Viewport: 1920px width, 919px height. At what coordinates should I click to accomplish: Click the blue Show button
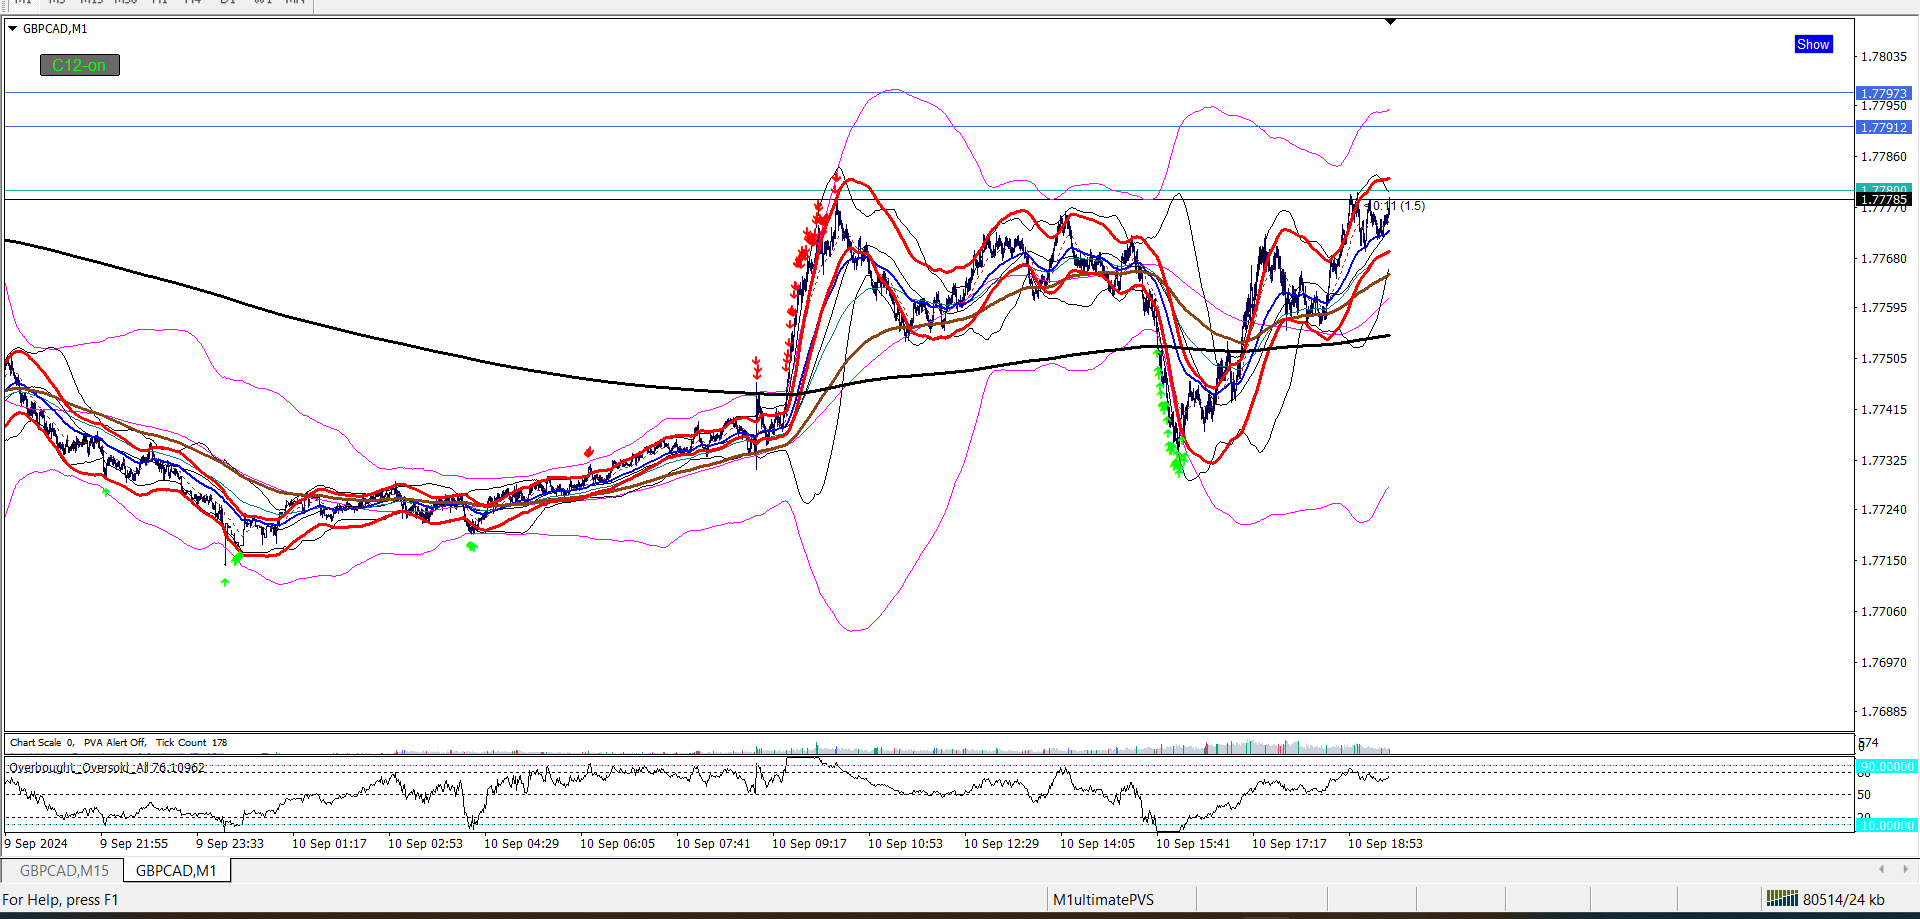coord(1812,44)
